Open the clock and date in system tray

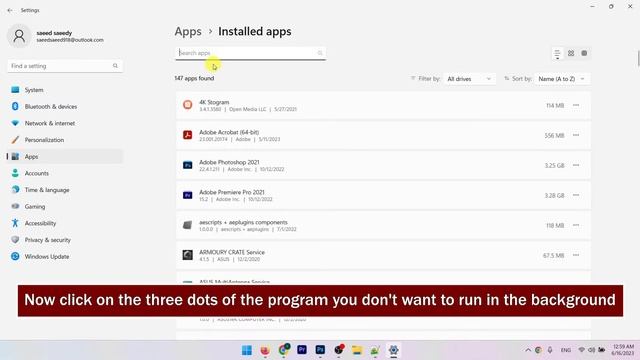[623, 350]
